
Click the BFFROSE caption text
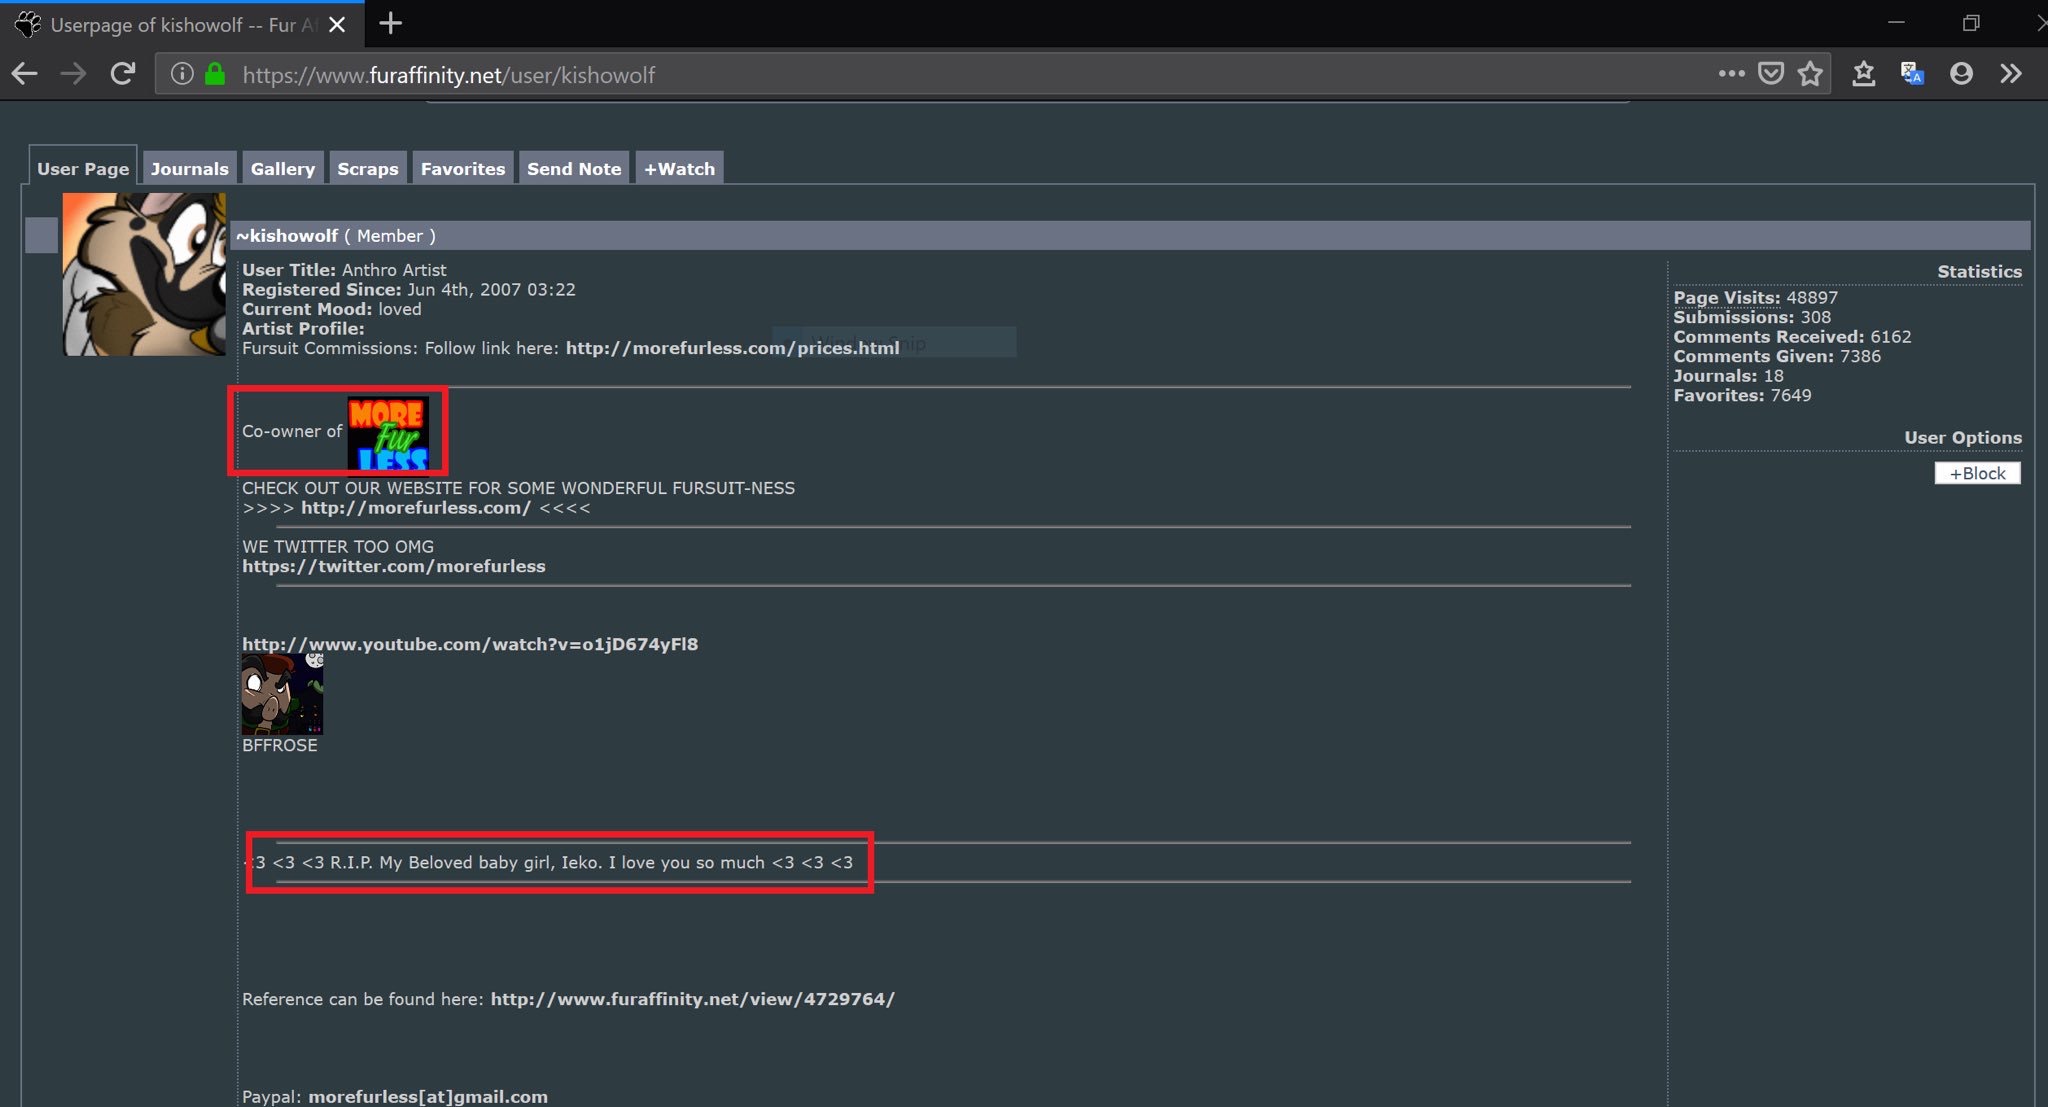(279, 745)
